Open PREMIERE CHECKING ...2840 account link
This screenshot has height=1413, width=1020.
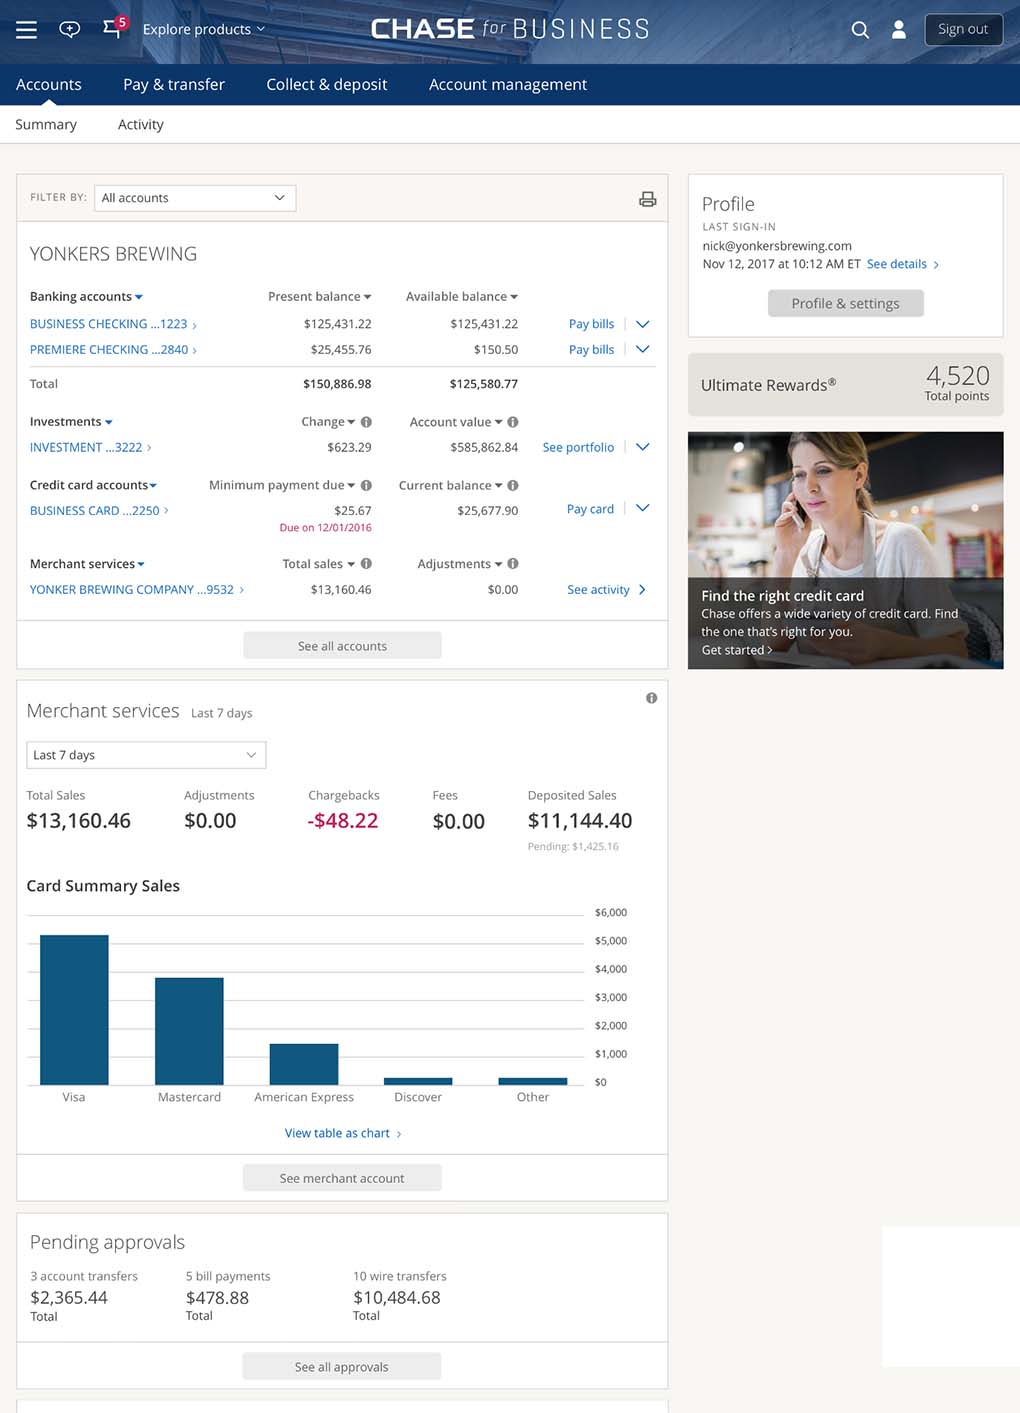(113, 350)
